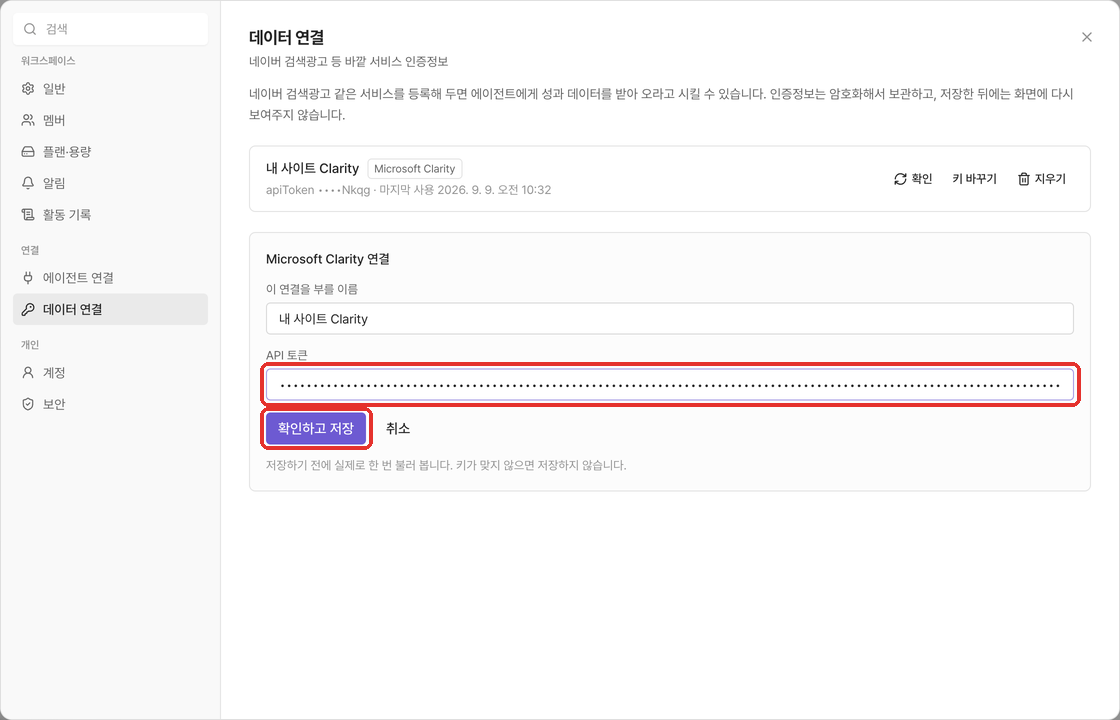Click the 멤버 people icon

click(28, 120)
